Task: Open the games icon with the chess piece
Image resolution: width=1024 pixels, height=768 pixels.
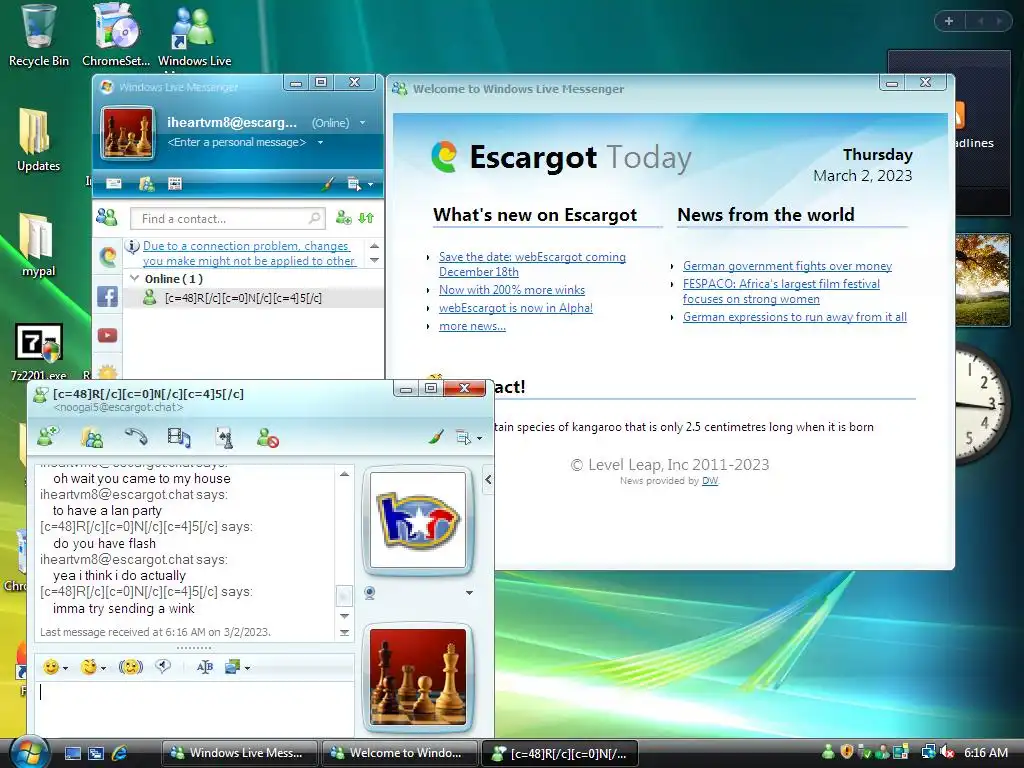Action: (x=224, y=438)
